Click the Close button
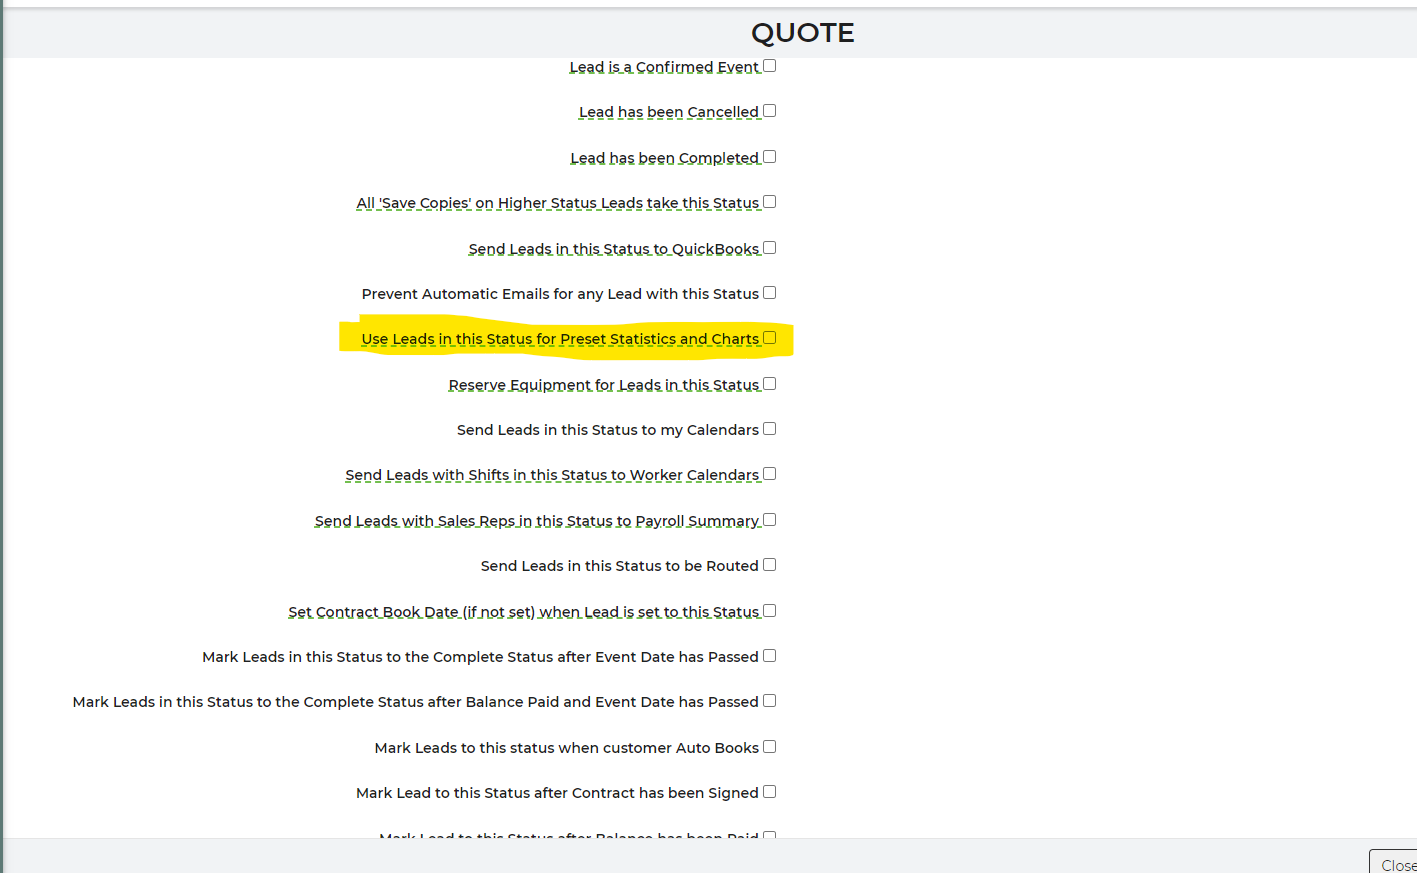The height and width of the screenshot is (873, 1417). [1395, 864]
